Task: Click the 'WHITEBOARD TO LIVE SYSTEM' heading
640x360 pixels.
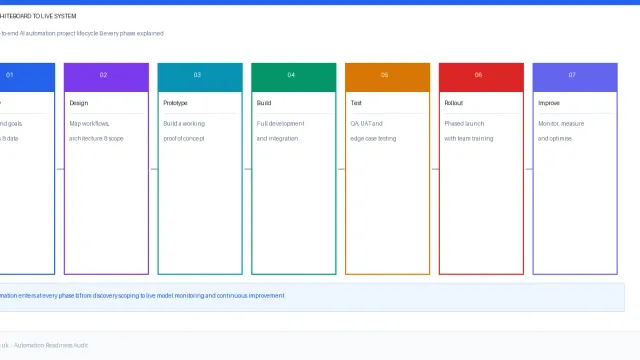Action: [x=38, y=16]
